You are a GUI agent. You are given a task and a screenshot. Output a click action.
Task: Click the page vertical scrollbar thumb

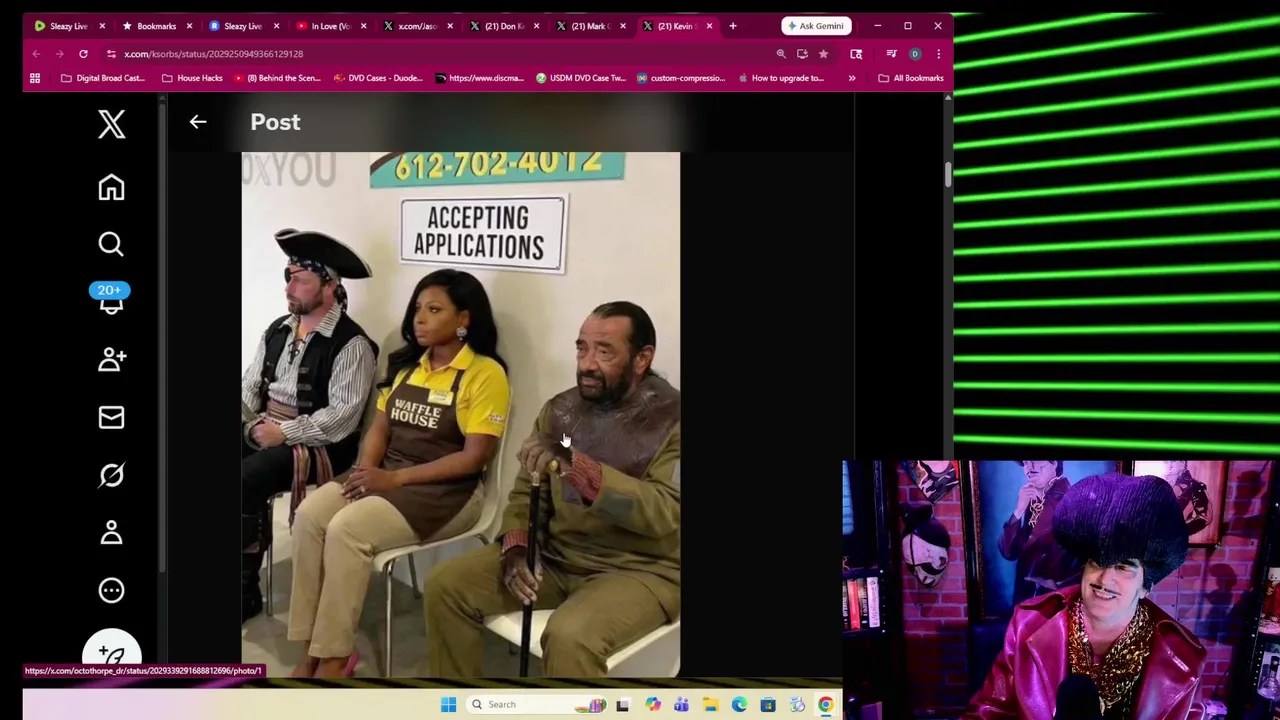[x=947, y=174]
